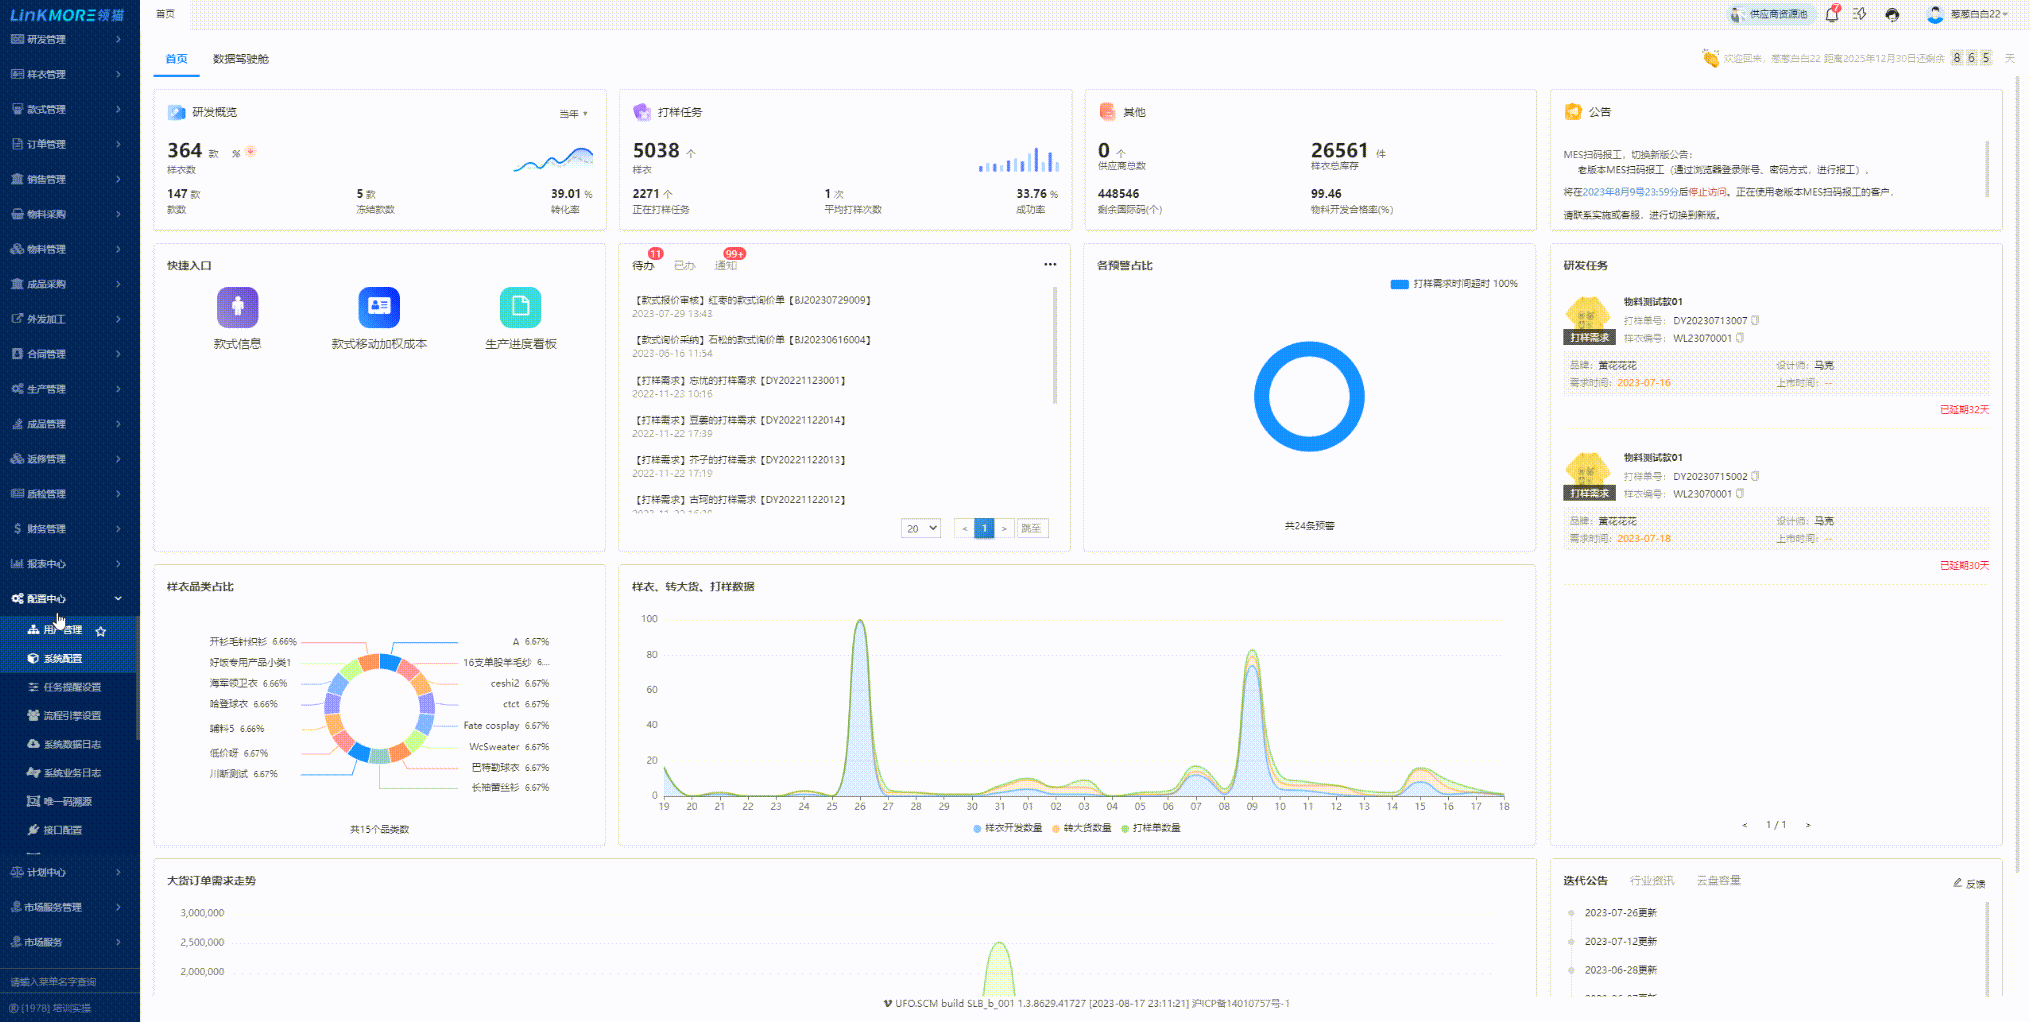Open the 葱葱白白22 user dropdown

click(1978, 14)
